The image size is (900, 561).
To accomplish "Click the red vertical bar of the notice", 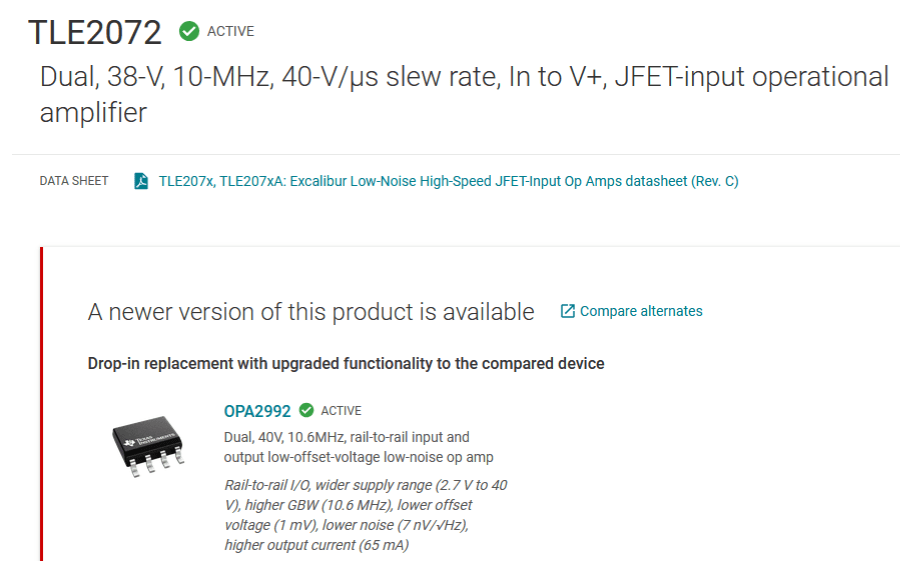I will click(41, 404).
